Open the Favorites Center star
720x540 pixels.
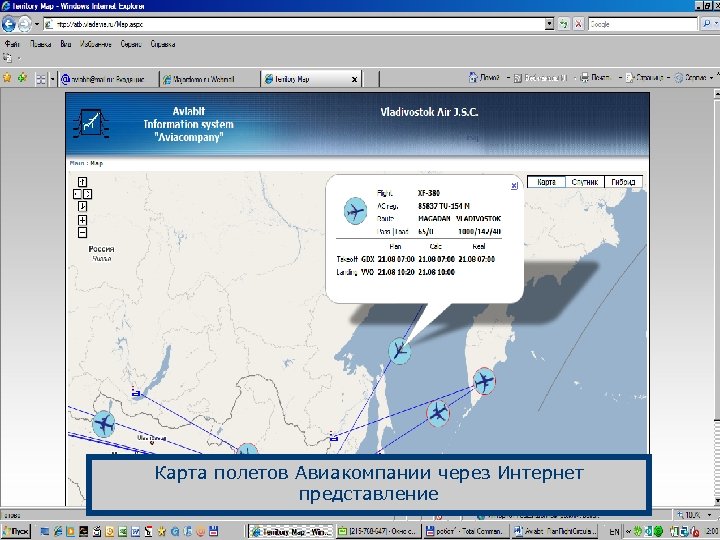tap(7, 78)
